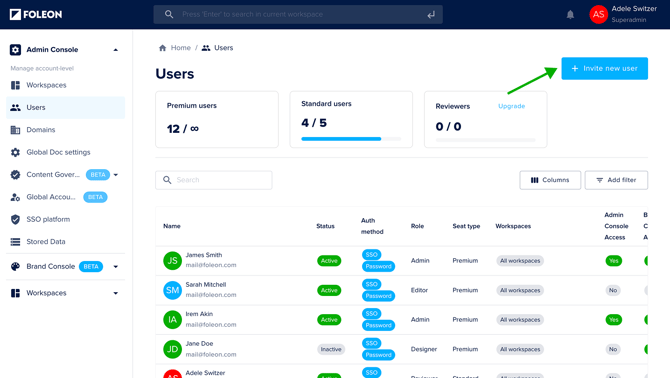Expand the bottom Workspaces section arrow

click(116, 293)
